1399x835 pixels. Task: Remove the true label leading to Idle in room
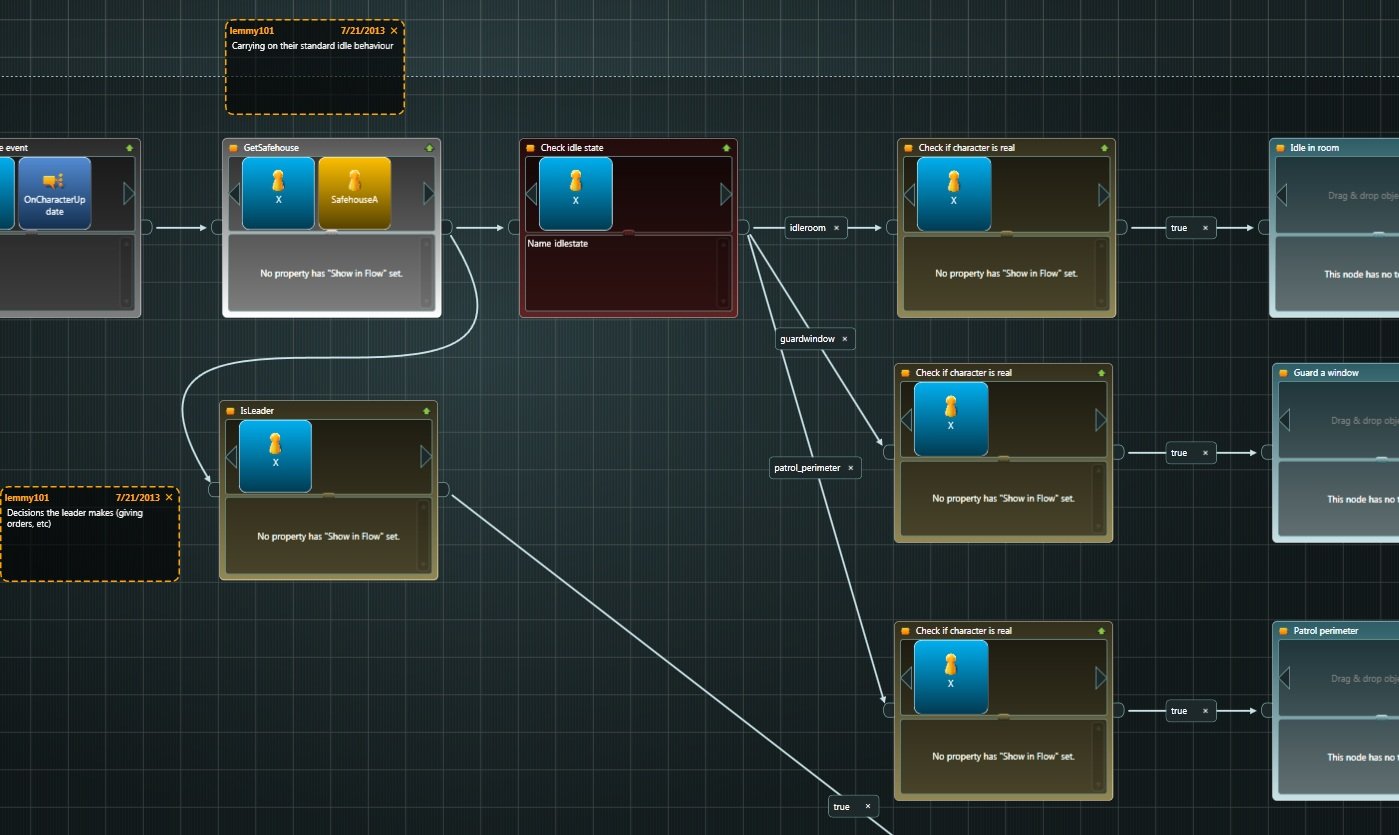point(1205,228)
